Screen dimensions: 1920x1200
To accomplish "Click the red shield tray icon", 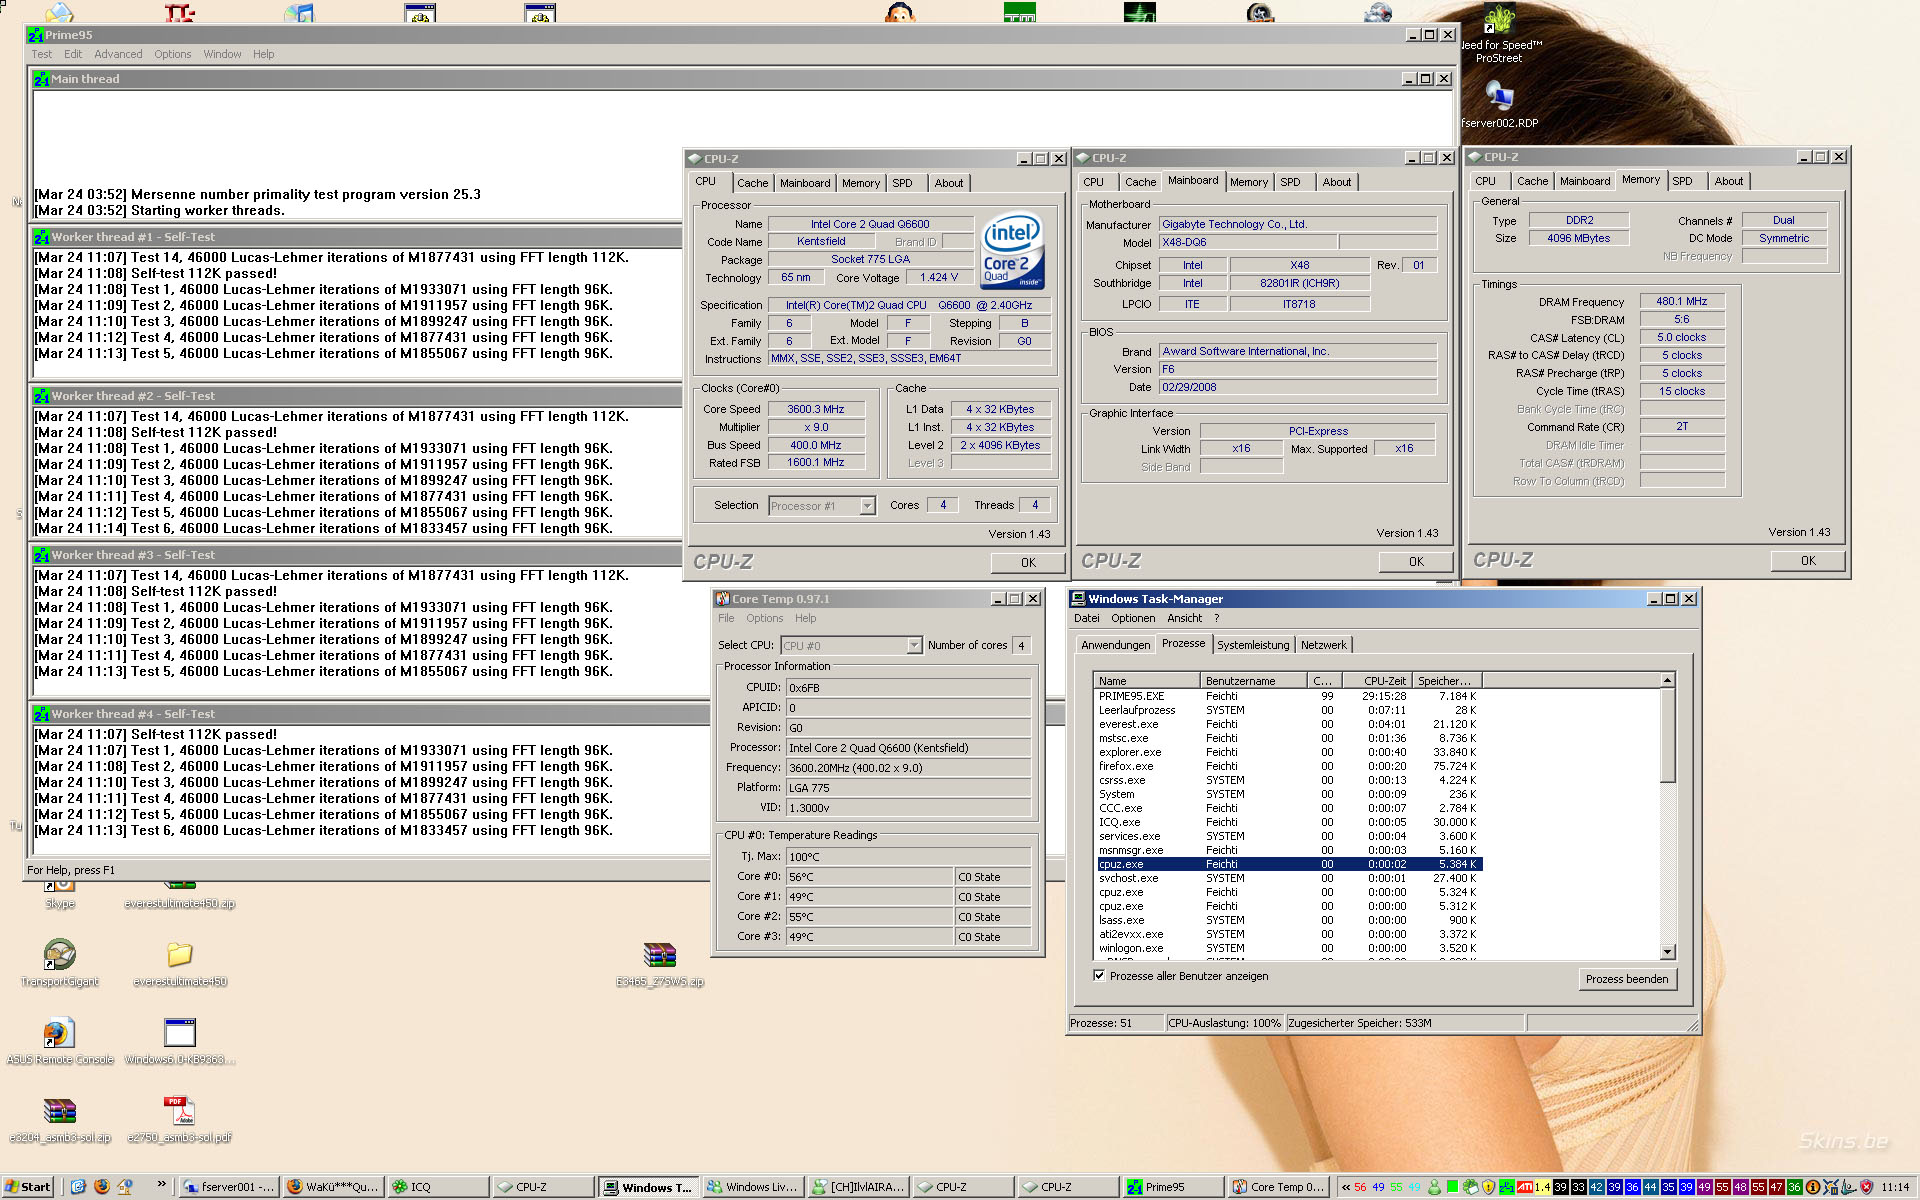I will (1866, 1187).
